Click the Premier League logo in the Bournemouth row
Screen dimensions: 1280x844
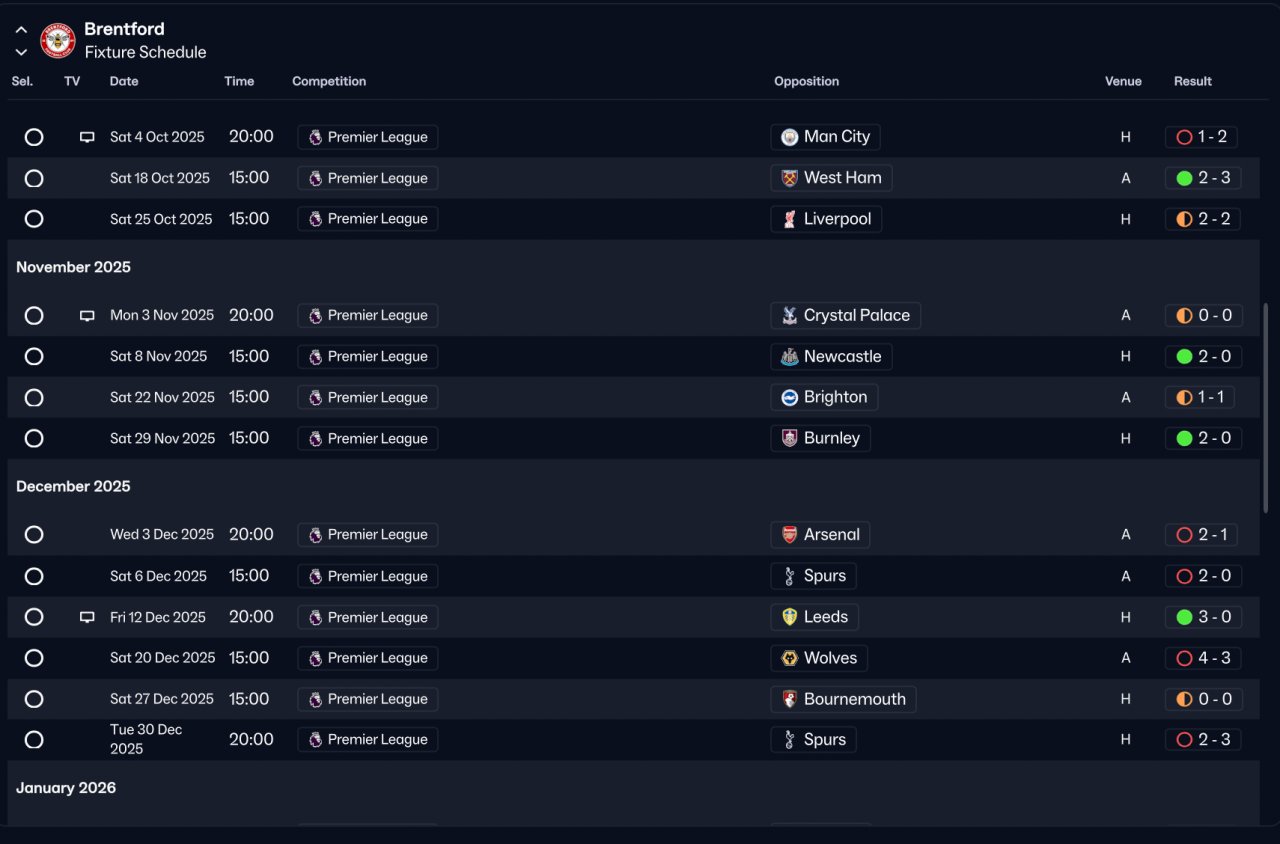point(315,699)
